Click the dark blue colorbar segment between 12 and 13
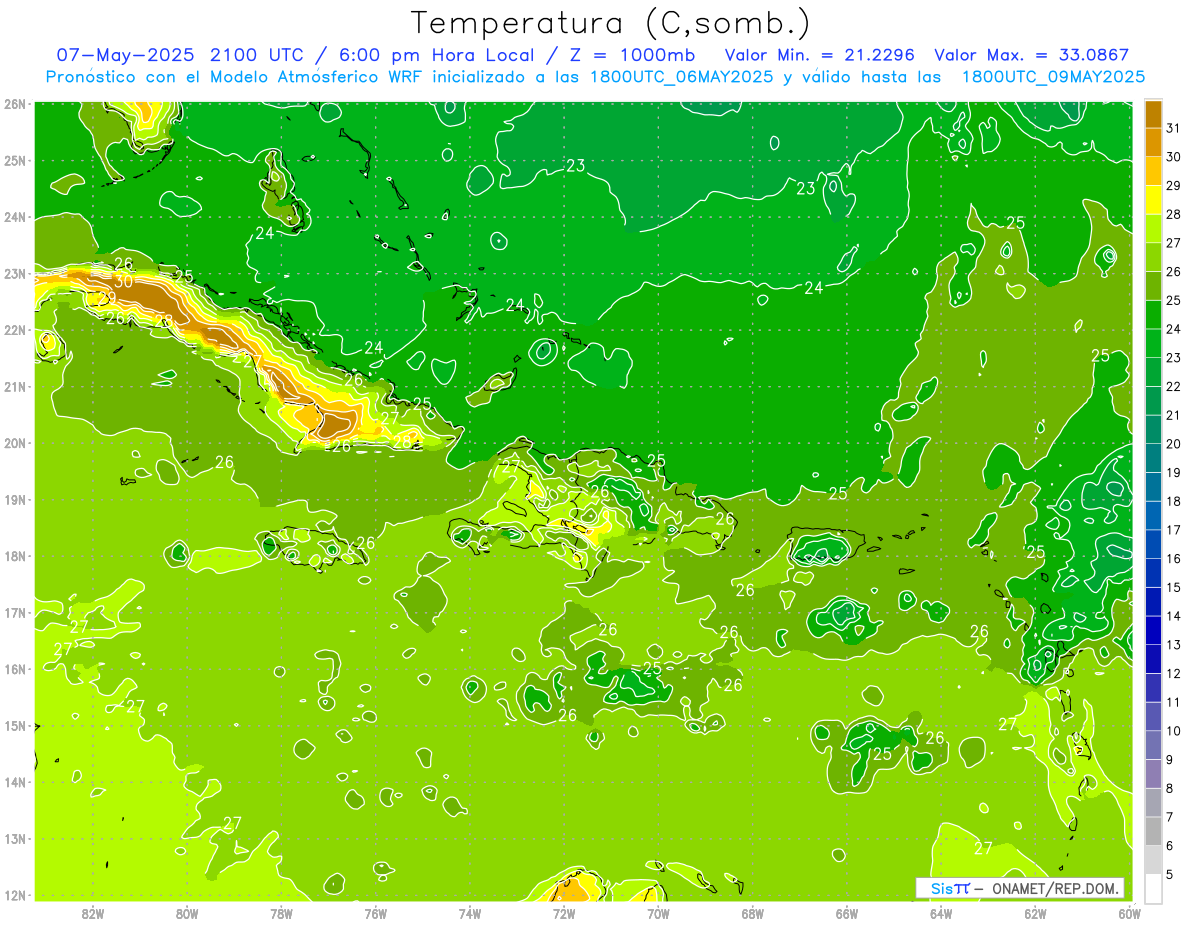 pos(1153,659)
